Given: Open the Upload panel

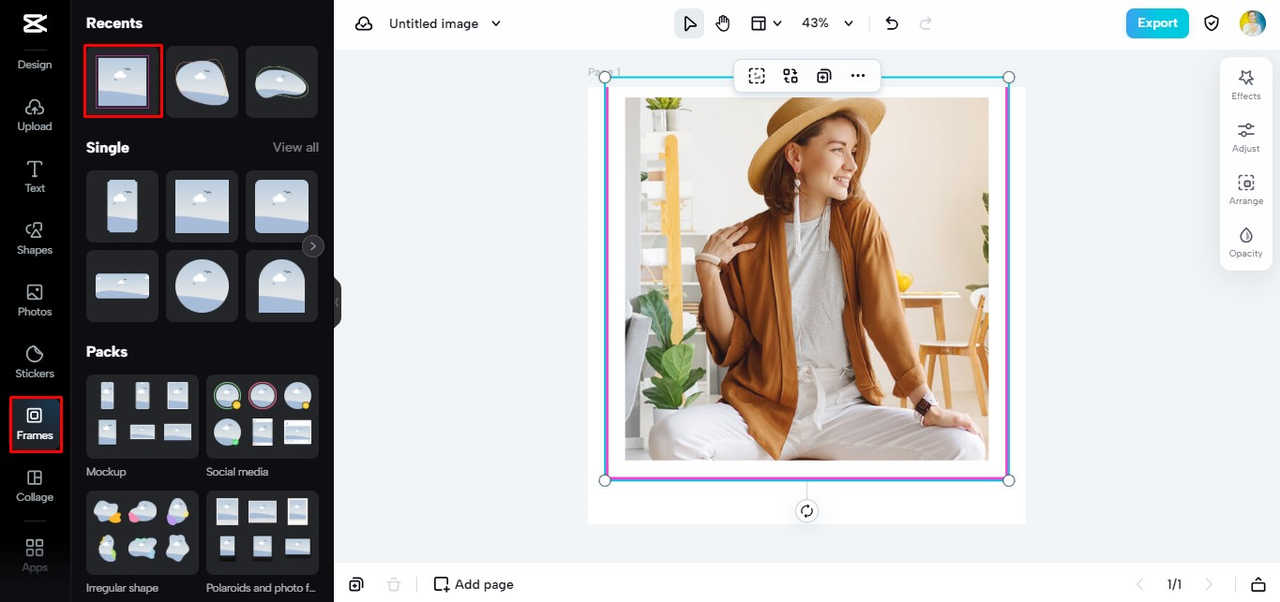Looking at the screenshot, I should click(34, 115).
